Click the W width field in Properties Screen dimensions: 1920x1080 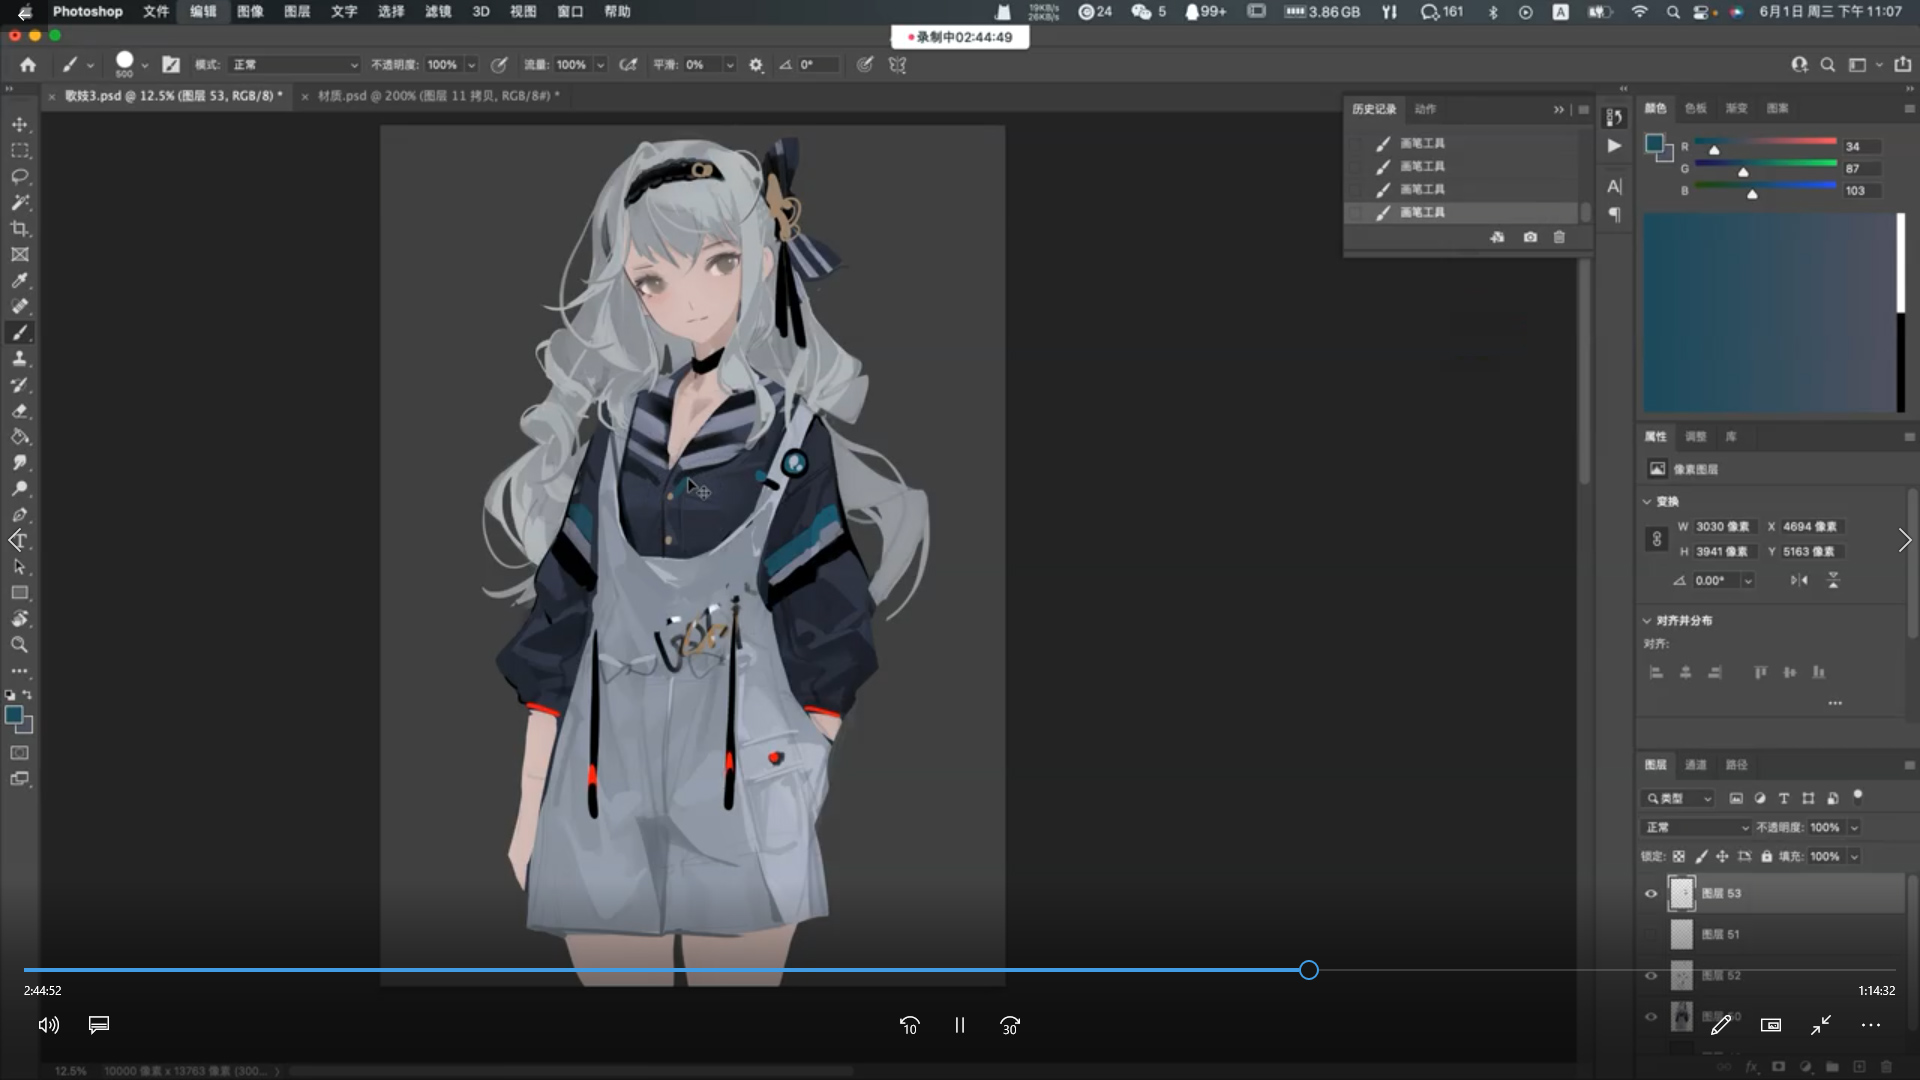1722,527
